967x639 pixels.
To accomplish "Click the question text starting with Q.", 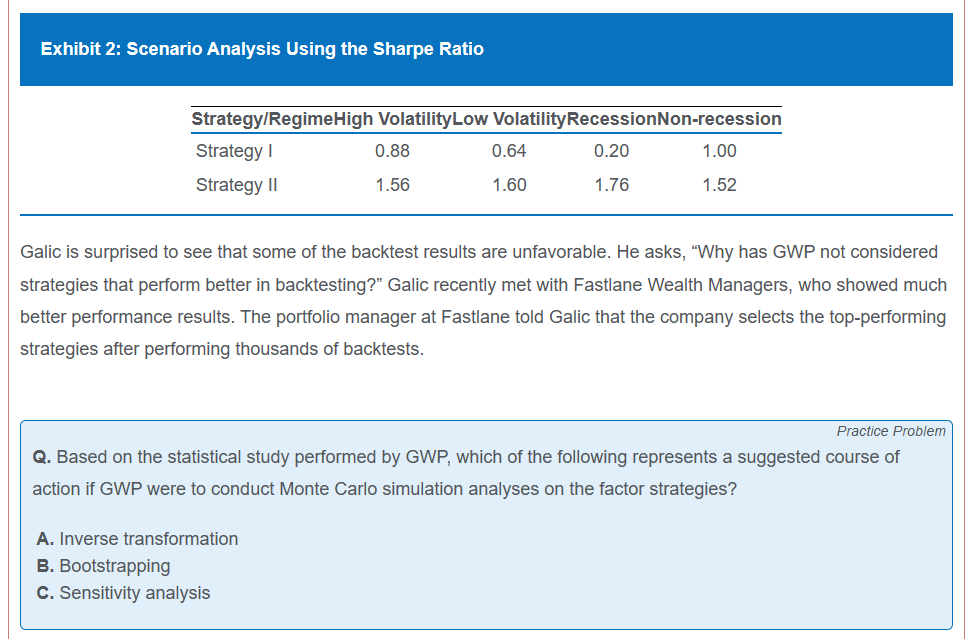I will pyautogui.click(x=465, y=473).
